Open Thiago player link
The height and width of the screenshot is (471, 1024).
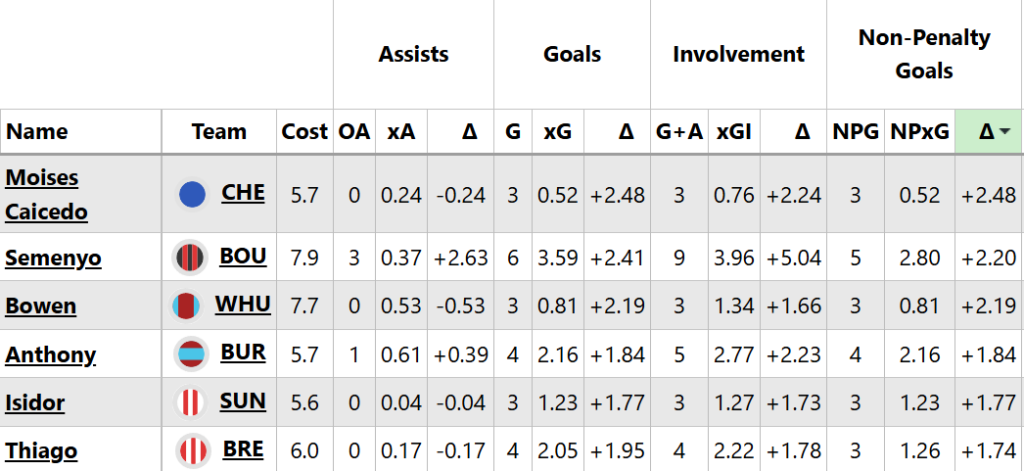coord(41,451)
